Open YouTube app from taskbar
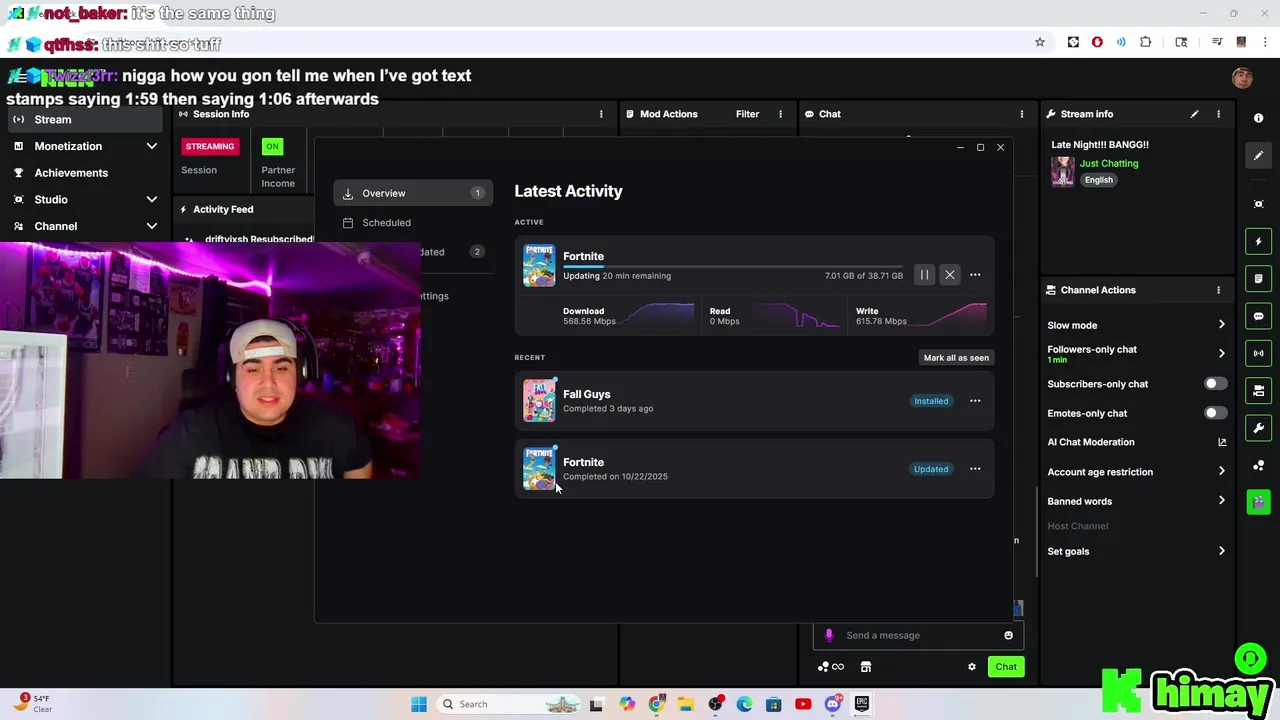The width and height of the screenshot is (1280, 720). point(803,704)
